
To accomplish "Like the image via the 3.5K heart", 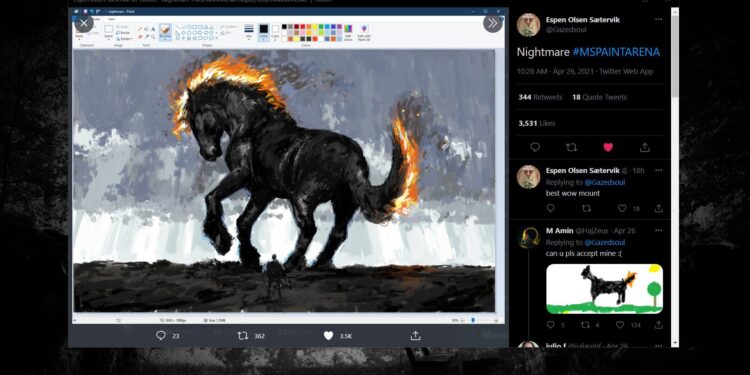I will pos(328,336).
